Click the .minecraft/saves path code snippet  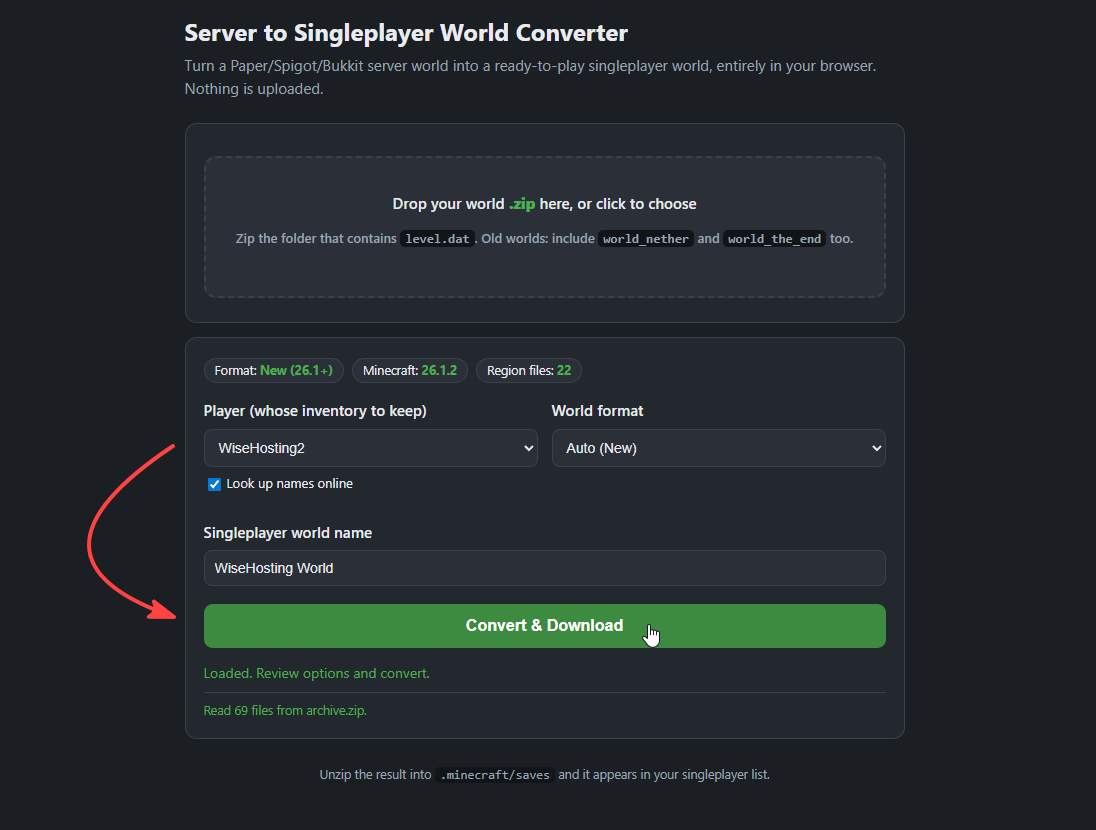495,775
